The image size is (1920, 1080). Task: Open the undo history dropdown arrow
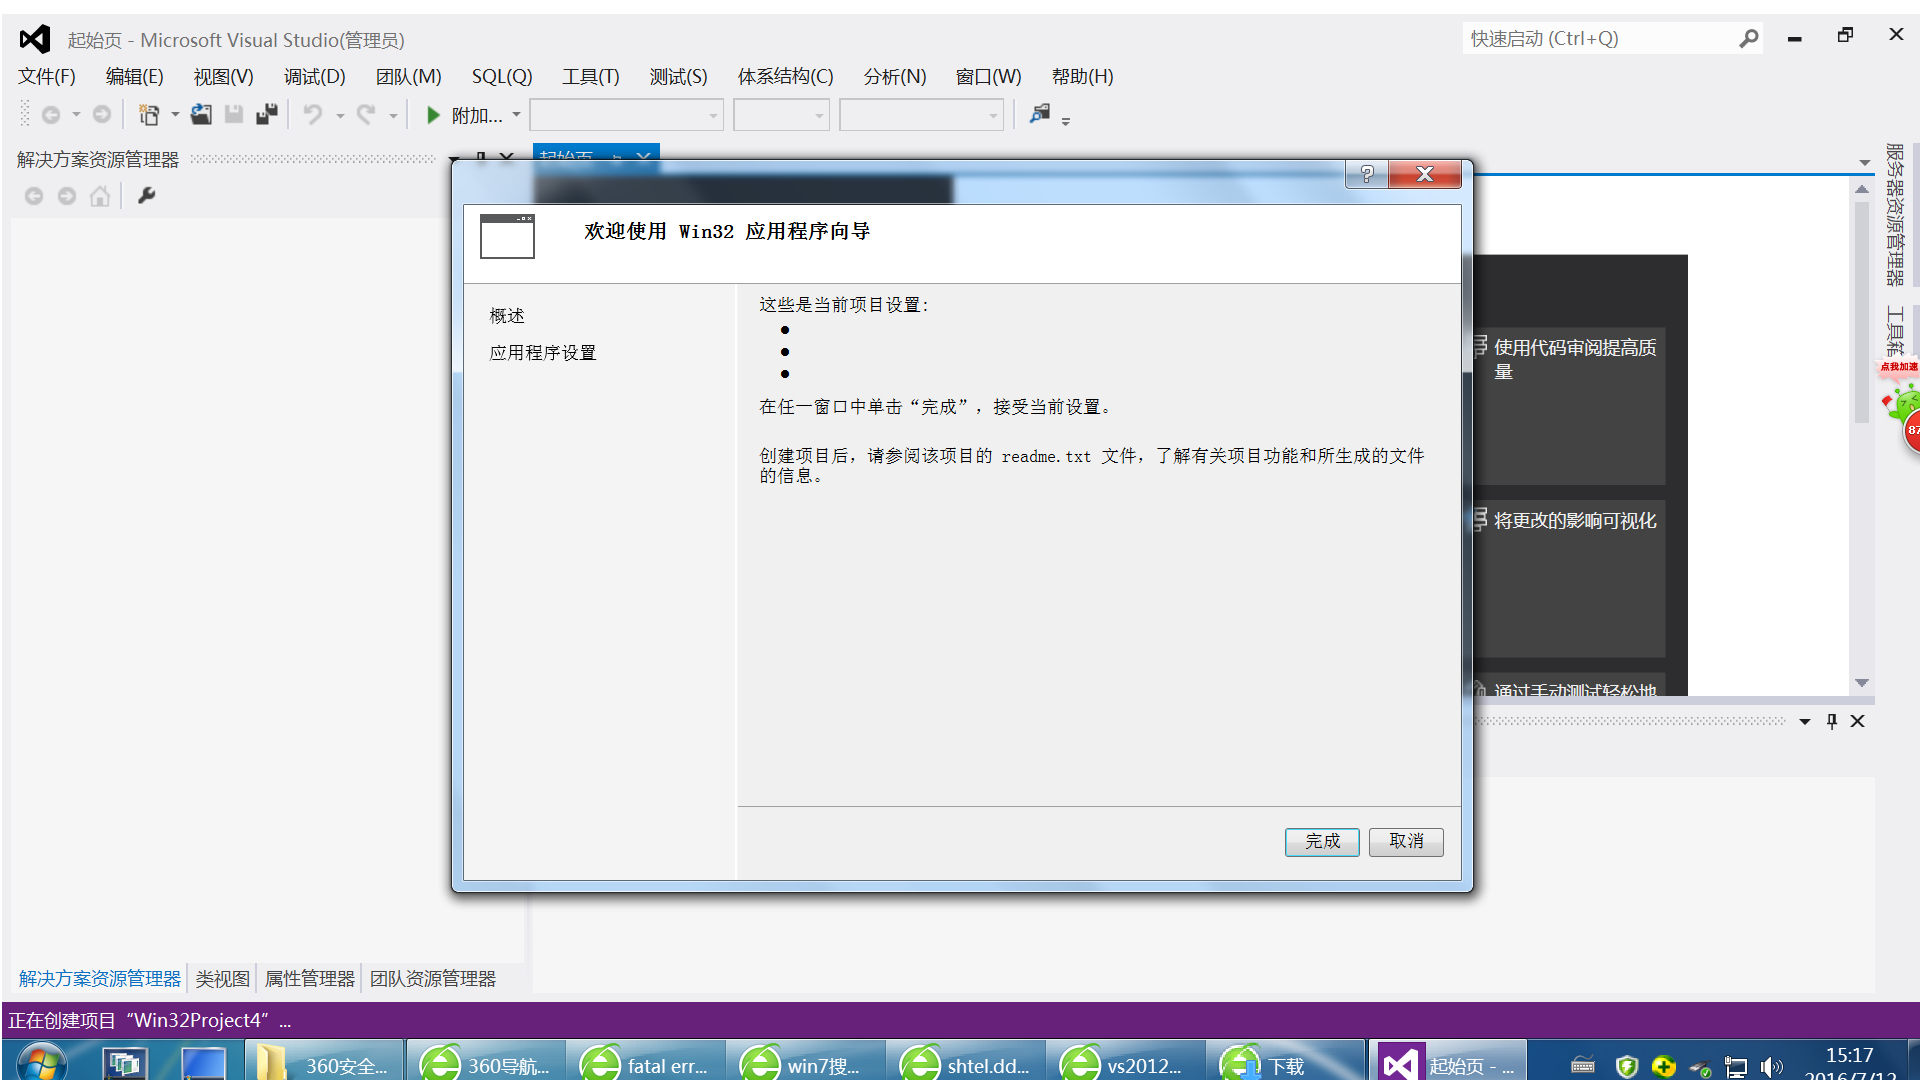click(x=340, y=116)
